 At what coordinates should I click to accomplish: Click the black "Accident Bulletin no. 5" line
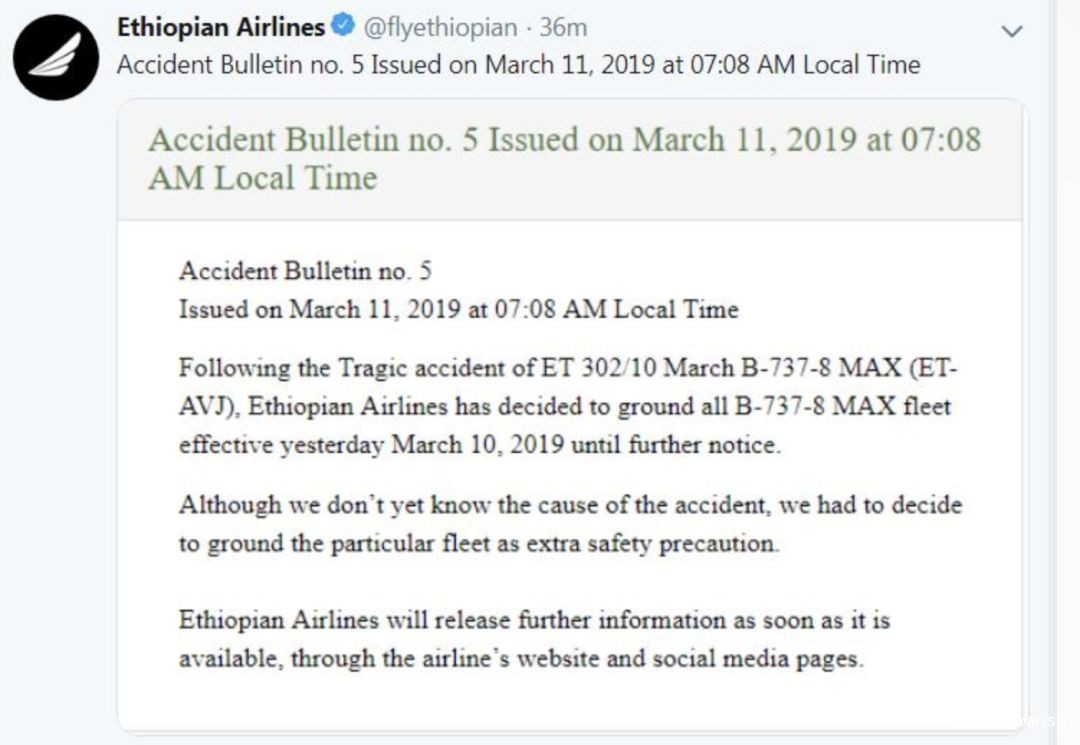305,271
